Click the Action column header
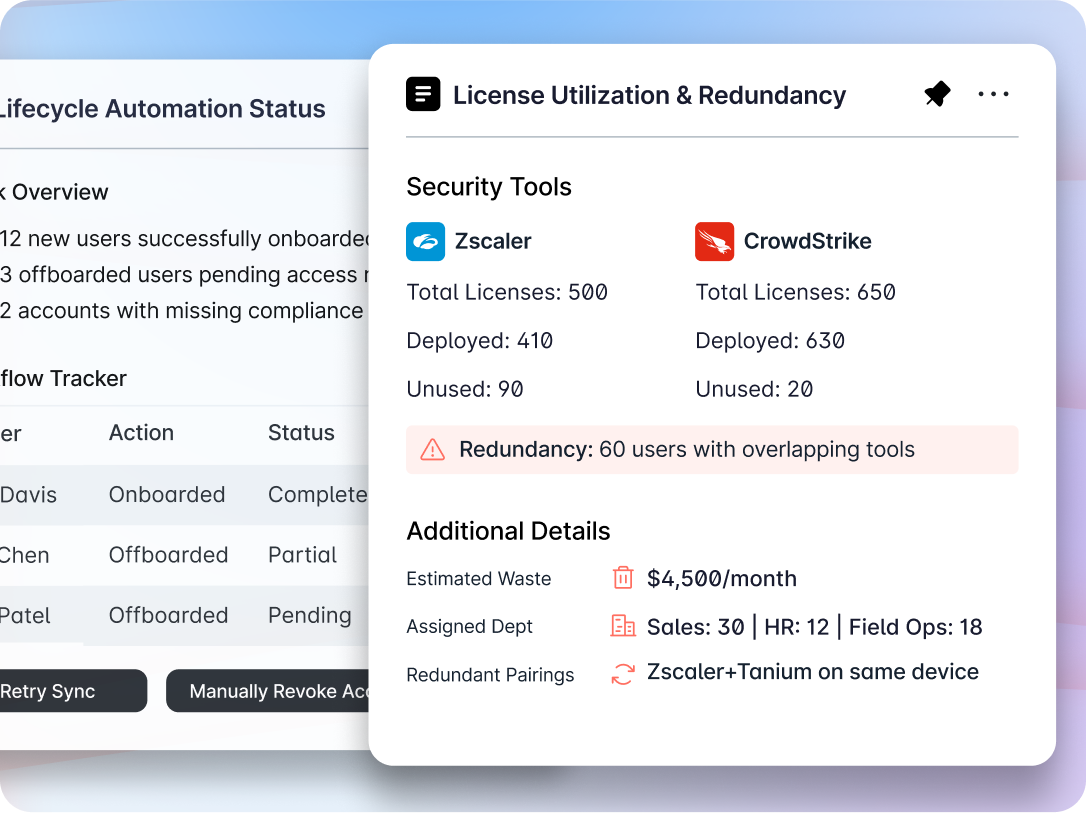Image resolution: width=1086 pixels, height=813 pixels. (x=141, y=433)
